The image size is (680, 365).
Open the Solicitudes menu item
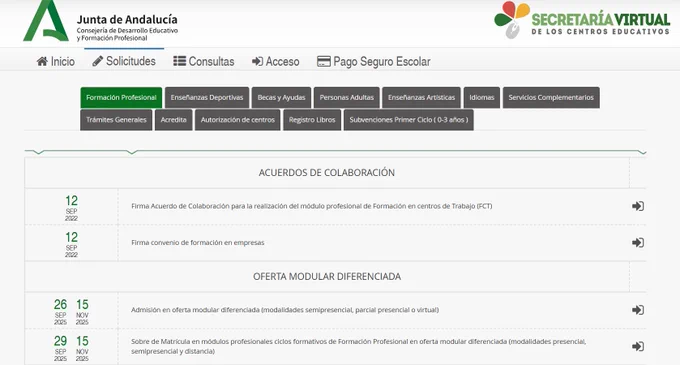(124, 61)
